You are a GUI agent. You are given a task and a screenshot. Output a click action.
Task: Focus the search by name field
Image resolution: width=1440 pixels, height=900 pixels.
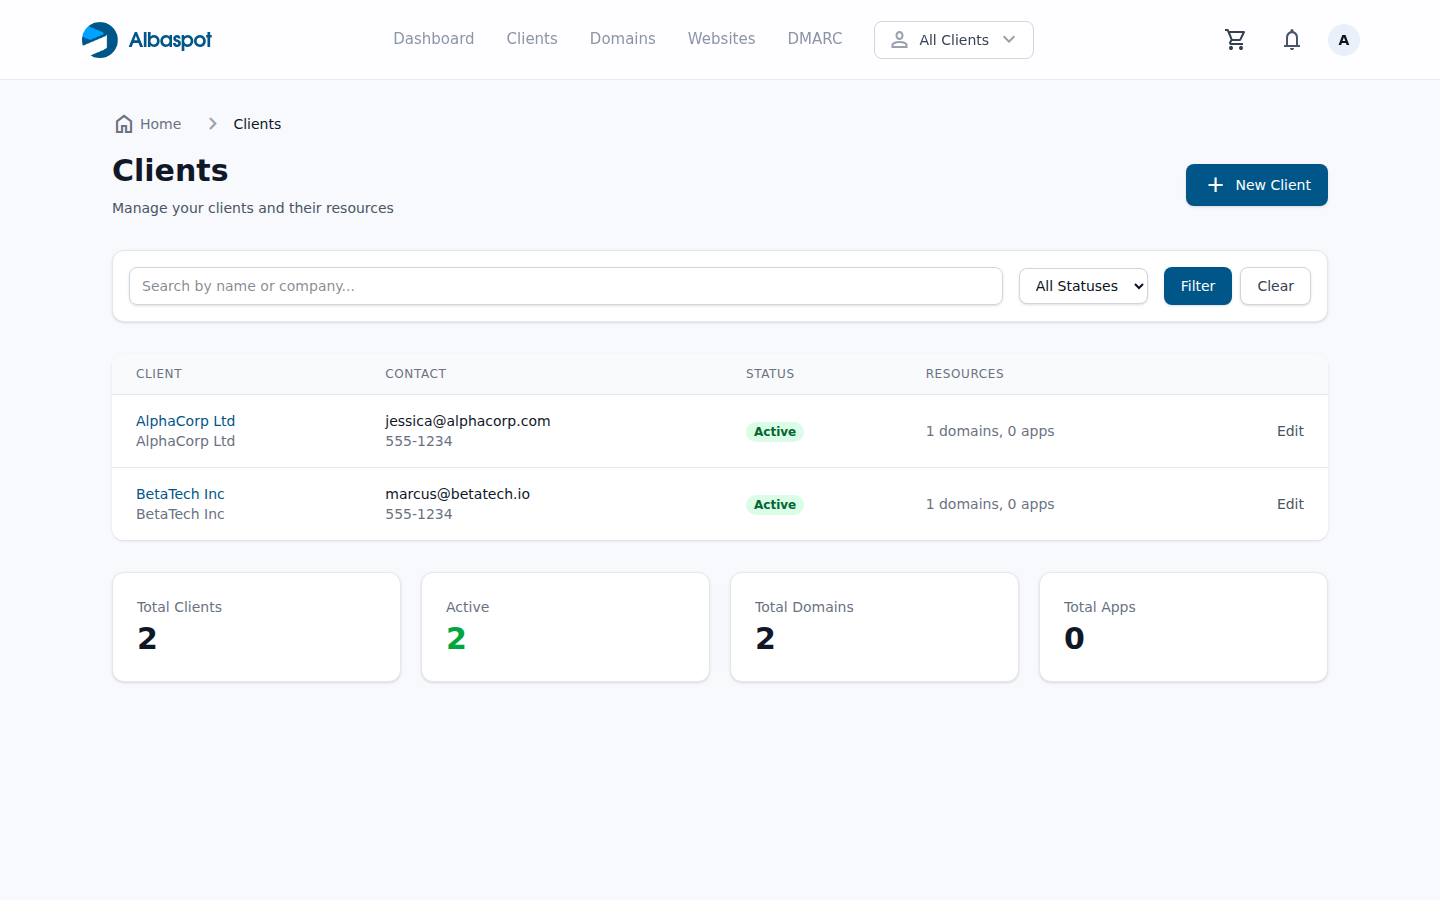565,286
